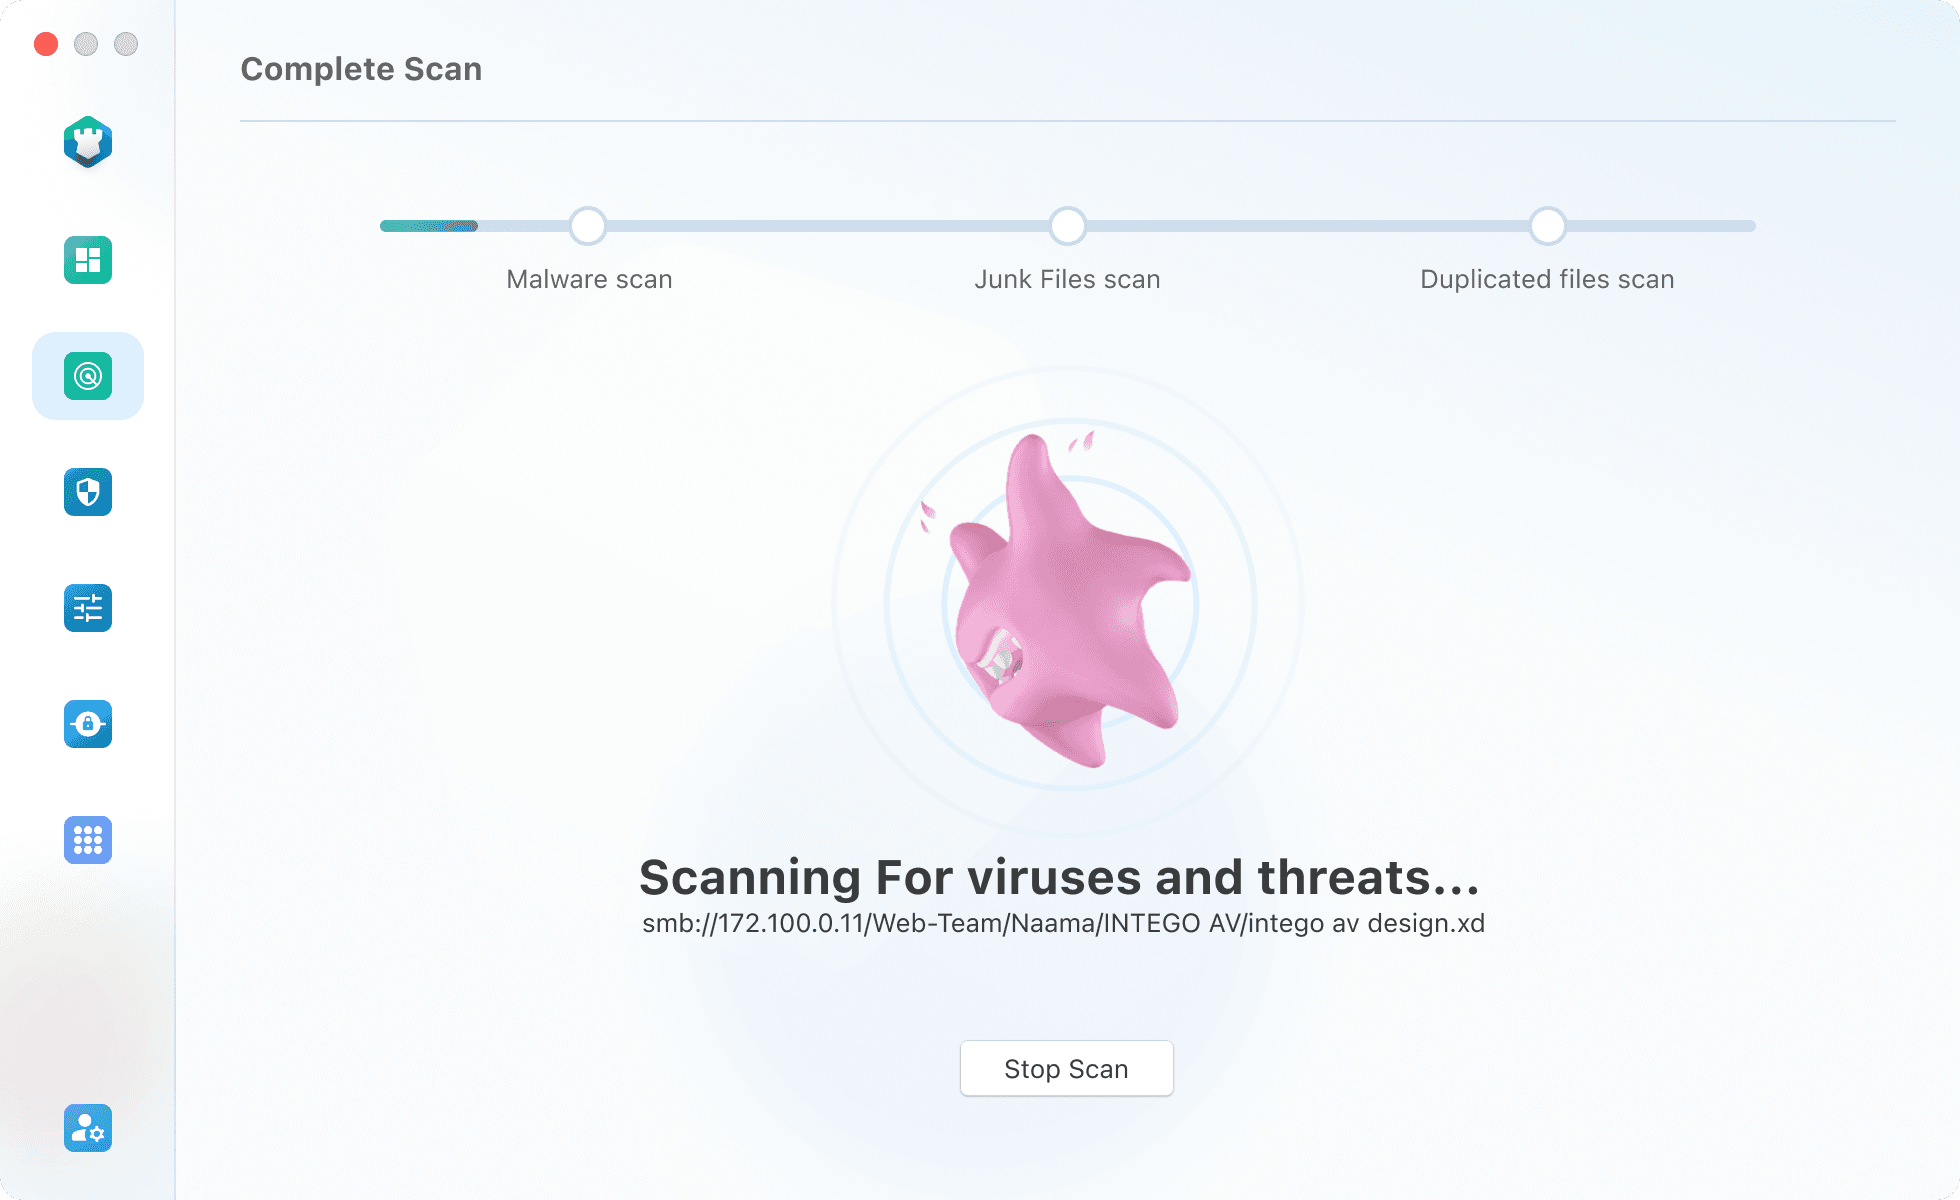Select the grid/dashboard panel icon

pos(87,259)
